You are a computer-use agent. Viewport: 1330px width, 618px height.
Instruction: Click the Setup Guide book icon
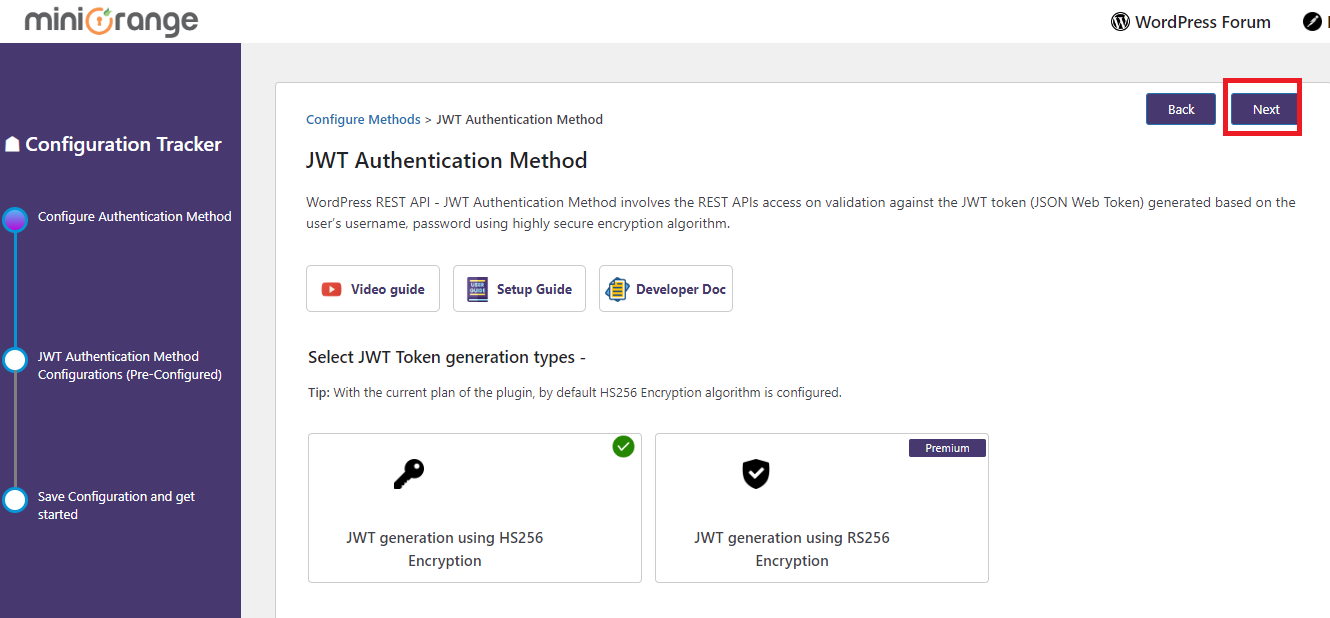tap(477, 289)
